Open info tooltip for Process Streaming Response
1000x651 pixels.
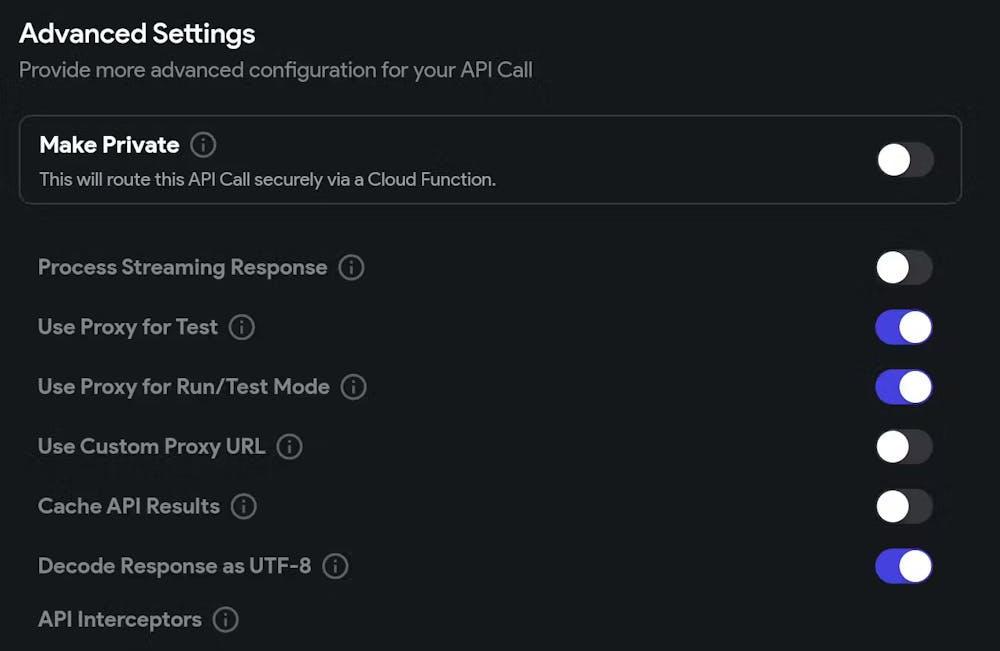click(351, 268)
